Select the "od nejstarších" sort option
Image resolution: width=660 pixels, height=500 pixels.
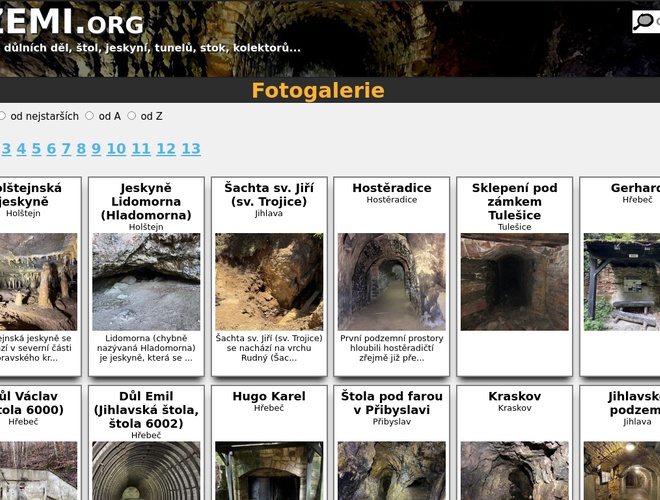[2, 116]
